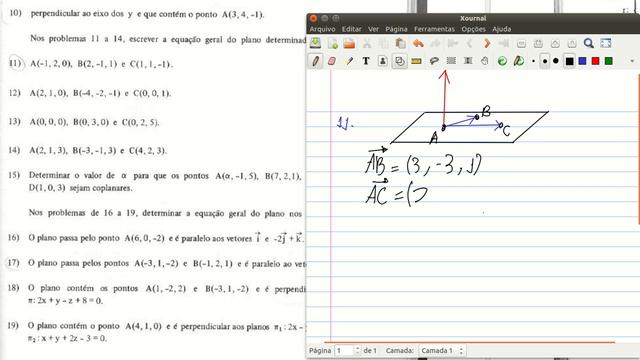
Task: Choose blue pen color
Action: pos(582,61)
